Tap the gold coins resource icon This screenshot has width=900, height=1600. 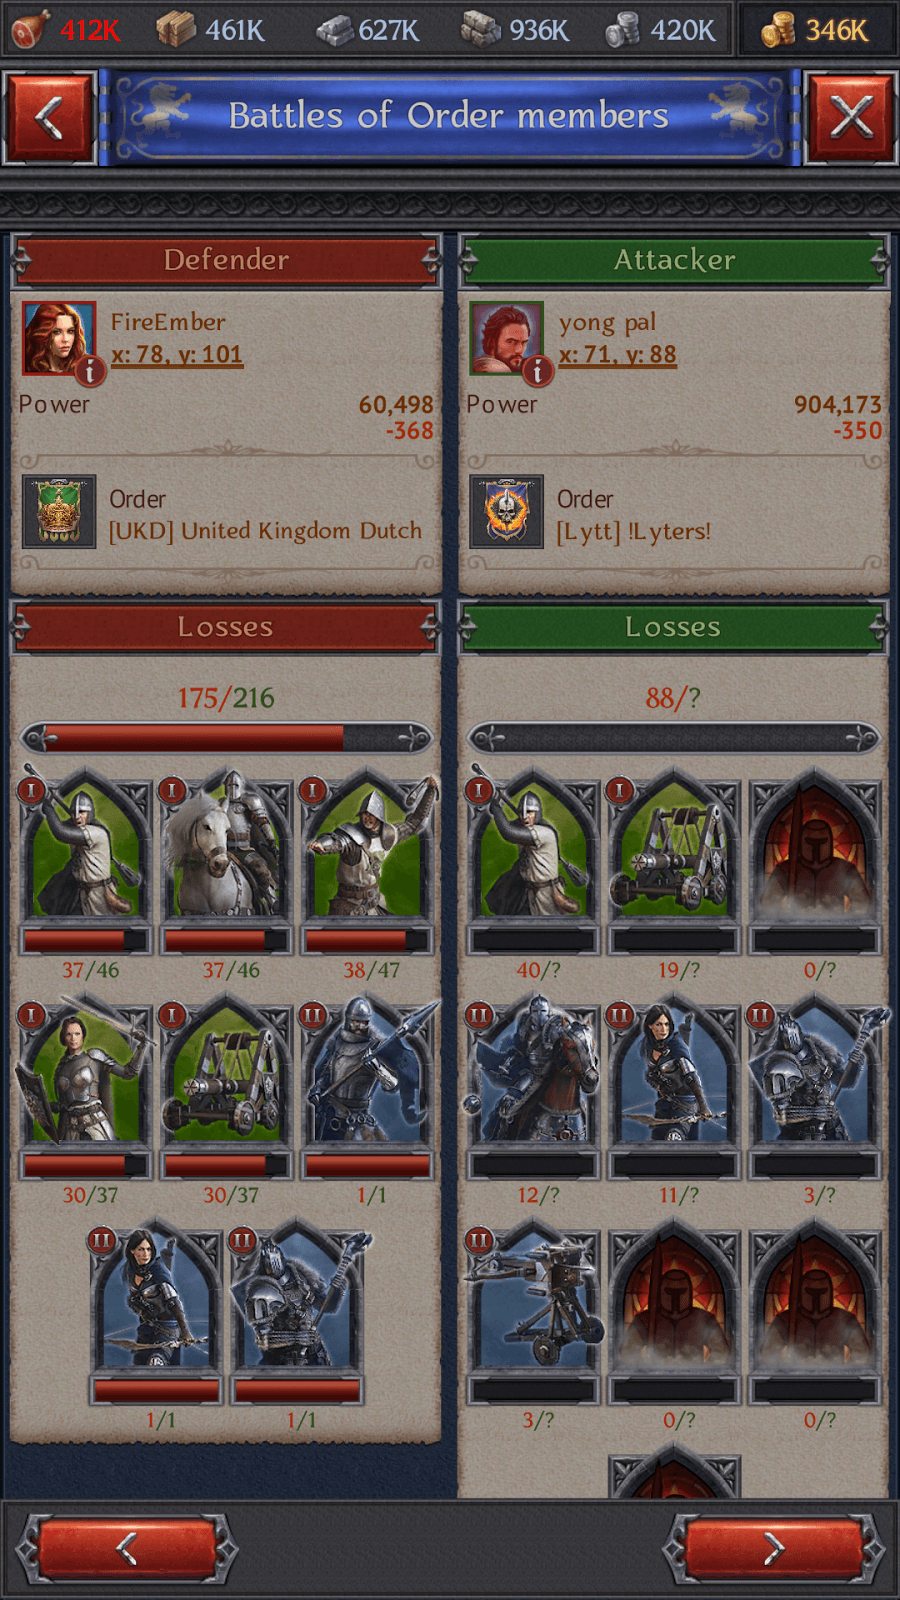click(x=777, y=30)
